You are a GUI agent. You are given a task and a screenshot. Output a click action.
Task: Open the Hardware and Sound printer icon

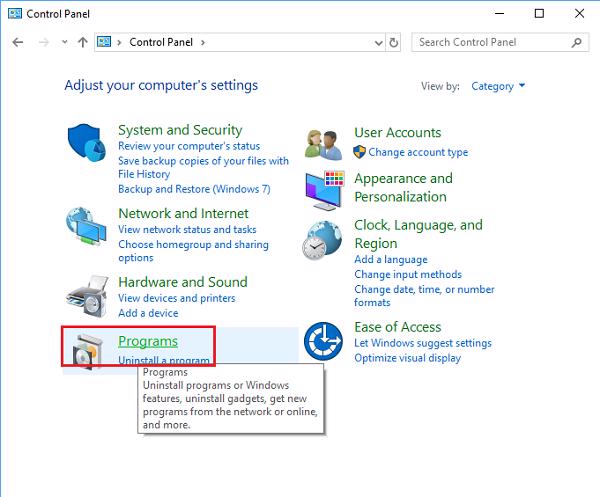87,297
